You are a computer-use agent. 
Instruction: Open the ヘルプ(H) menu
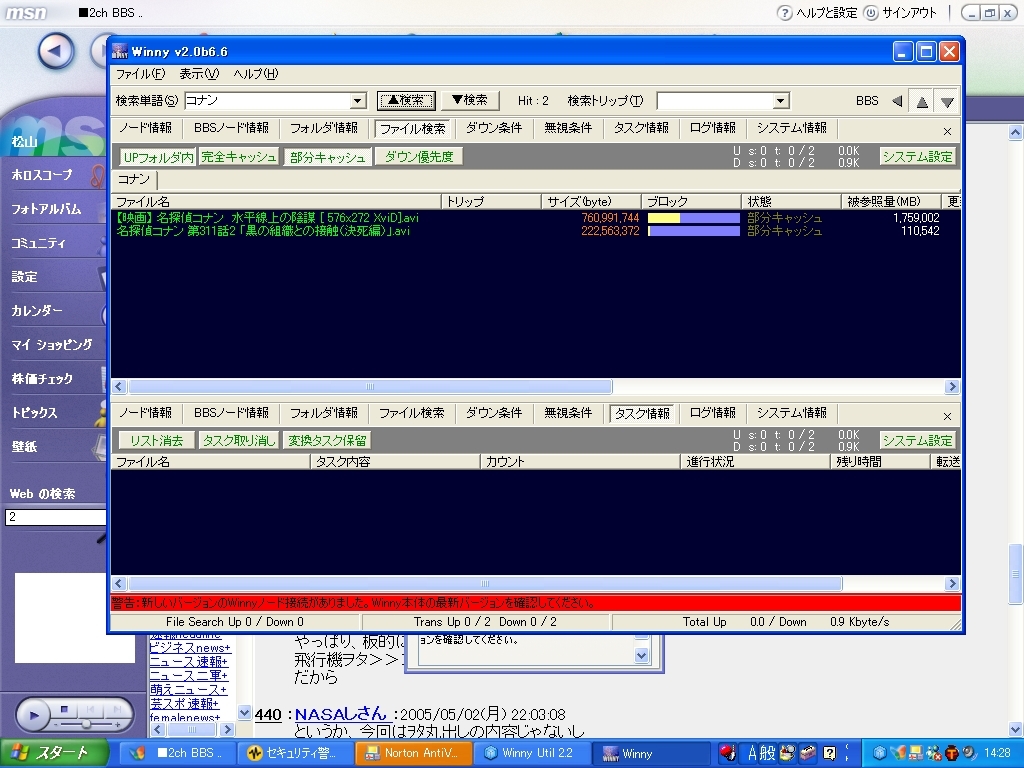click(x=255, y=74)
